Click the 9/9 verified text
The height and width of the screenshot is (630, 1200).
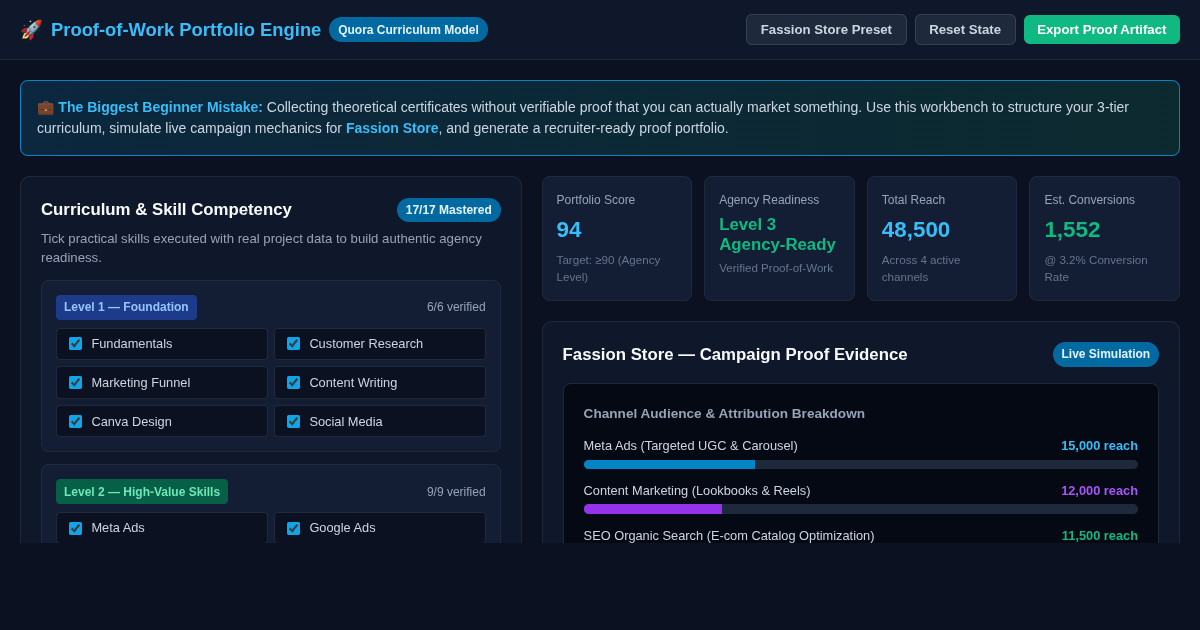coord(456,492)
